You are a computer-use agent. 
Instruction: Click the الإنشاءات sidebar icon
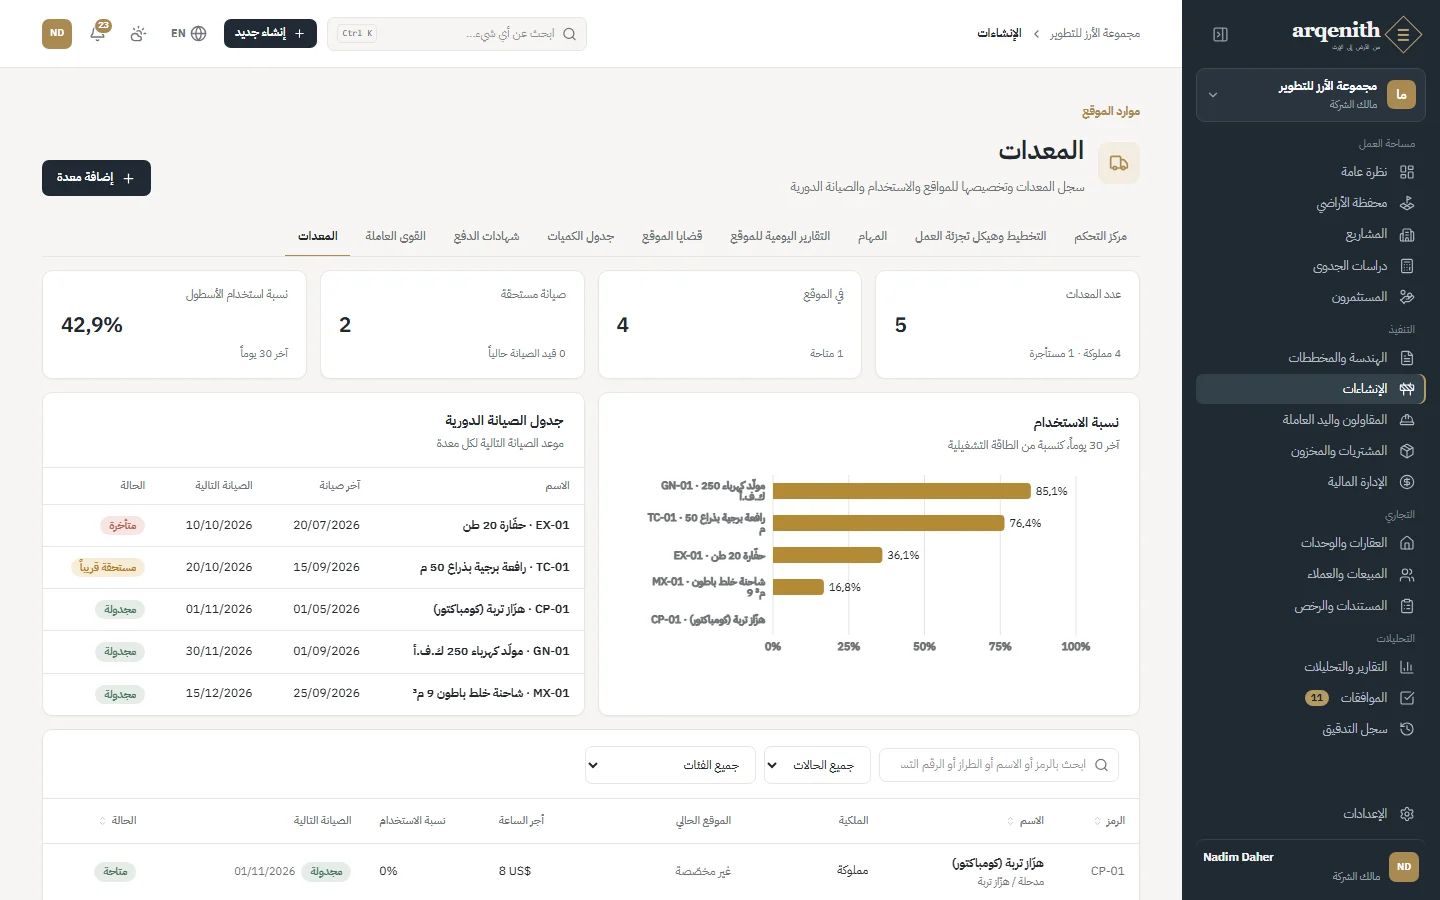point(1407,389)
